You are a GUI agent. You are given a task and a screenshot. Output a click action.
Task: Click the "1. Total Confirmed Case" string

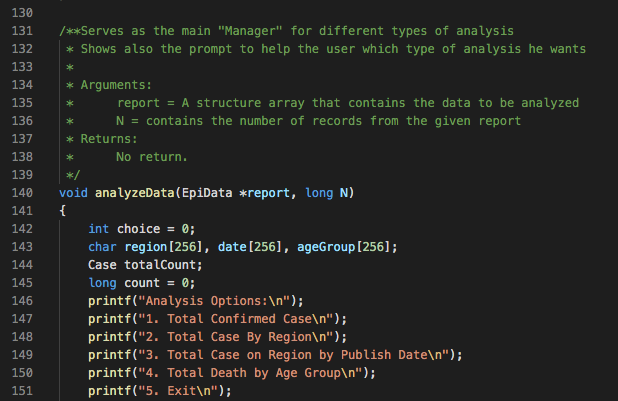click(x=236, y=319)
